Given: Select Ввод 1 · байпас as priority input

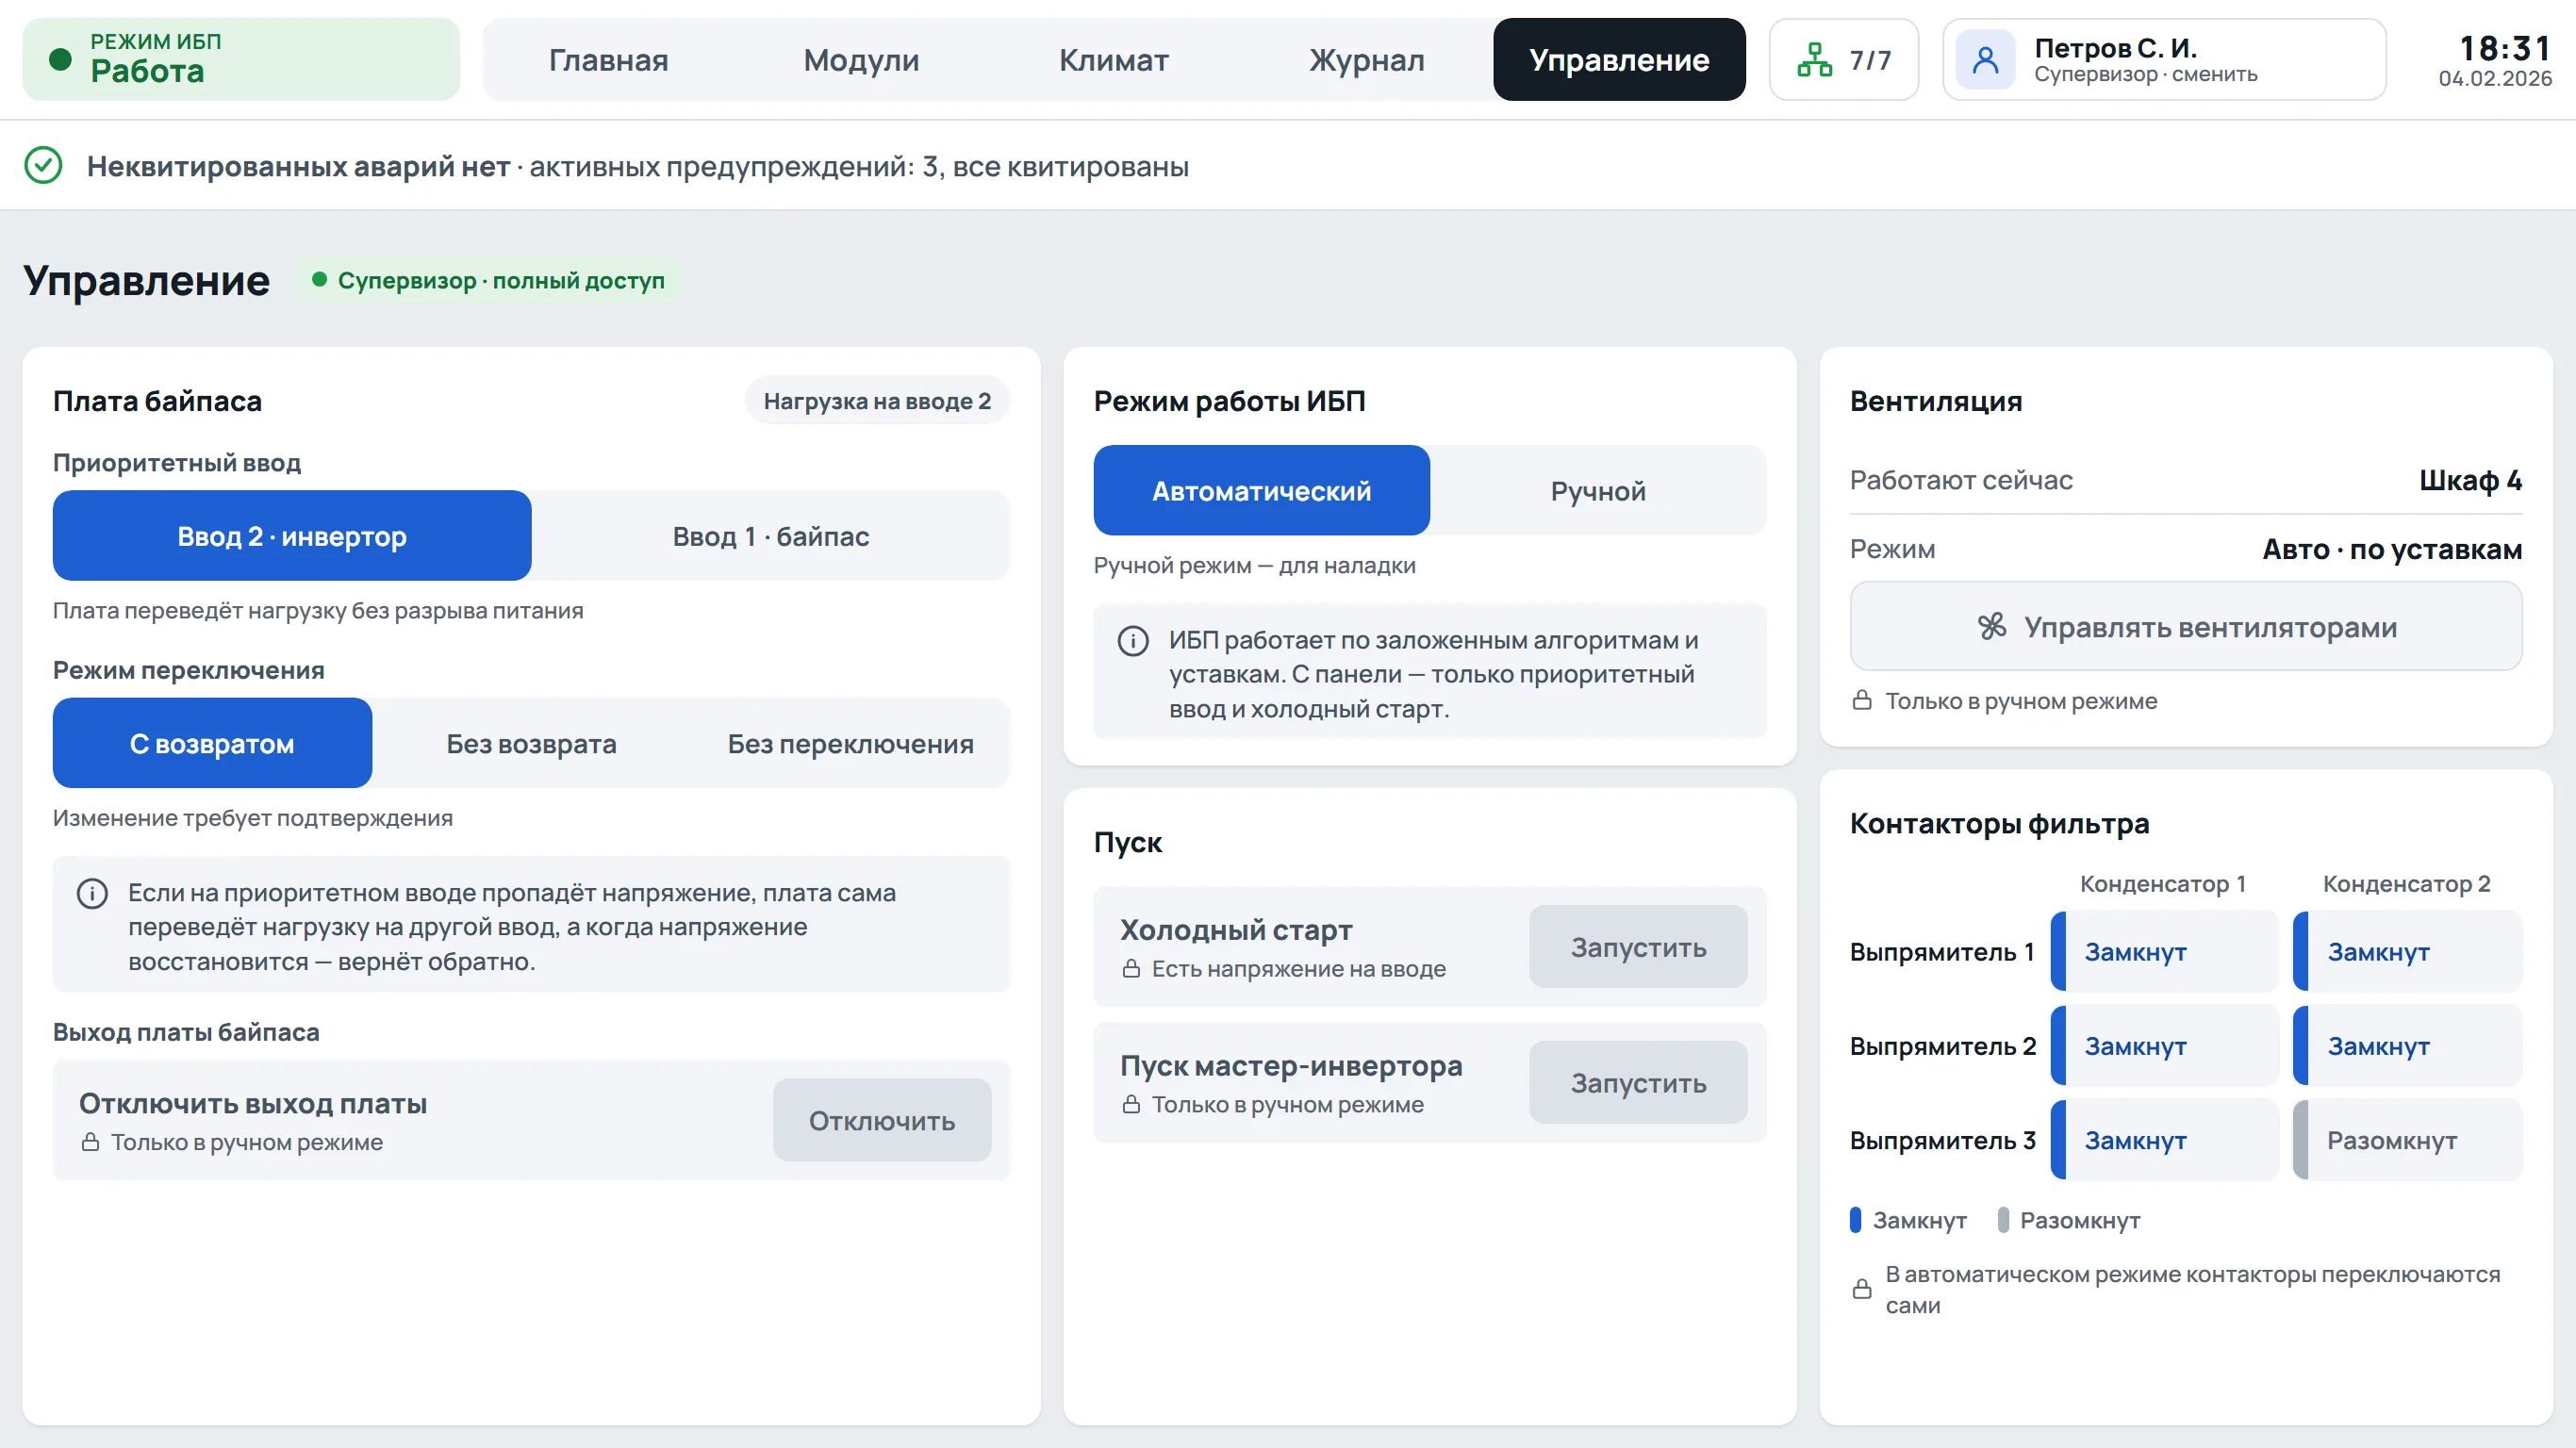Looking at the screenshot, I should 771,536.
